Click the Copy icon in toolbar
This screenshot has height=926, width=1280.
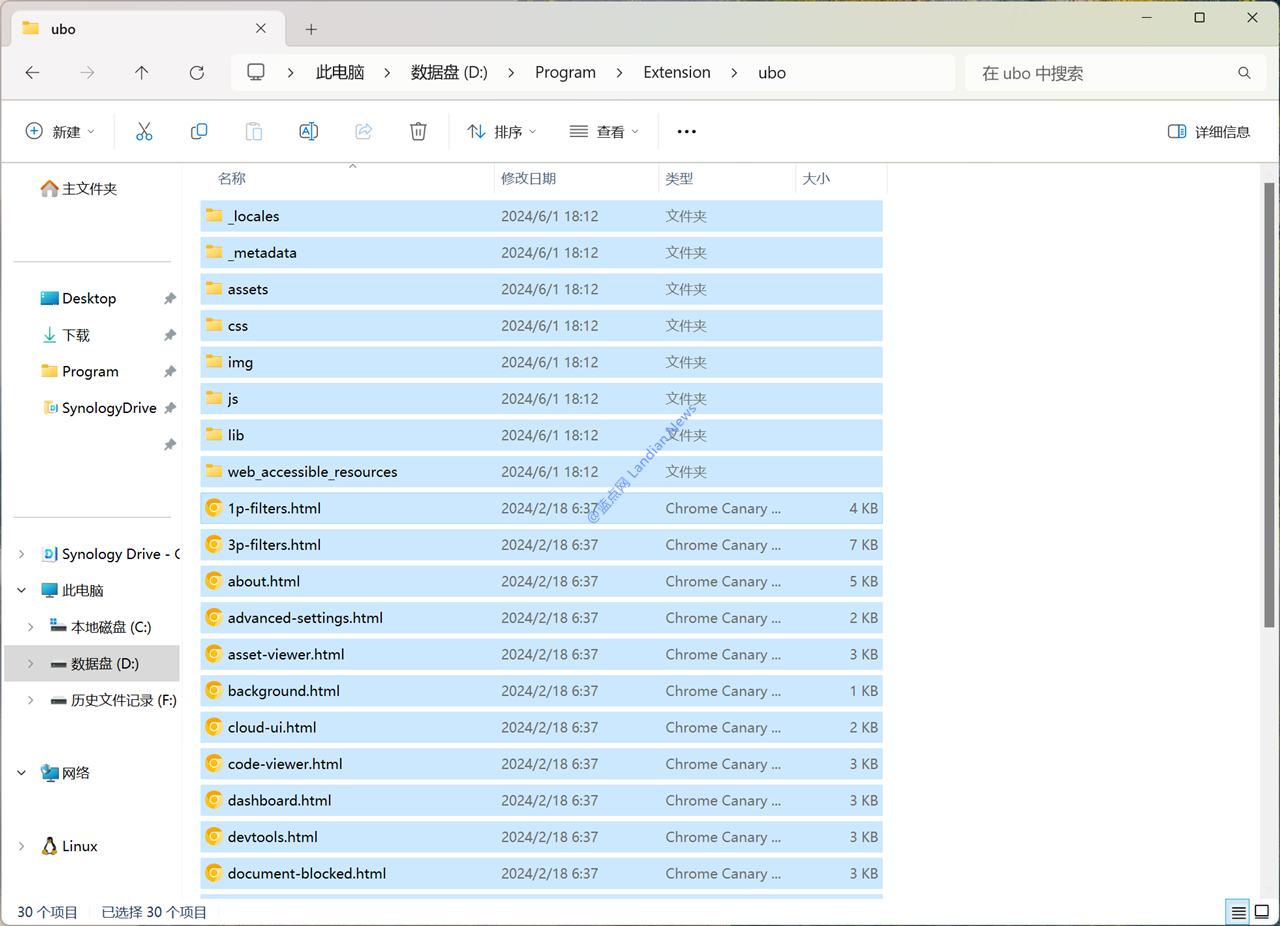click(x=199, y=131)
